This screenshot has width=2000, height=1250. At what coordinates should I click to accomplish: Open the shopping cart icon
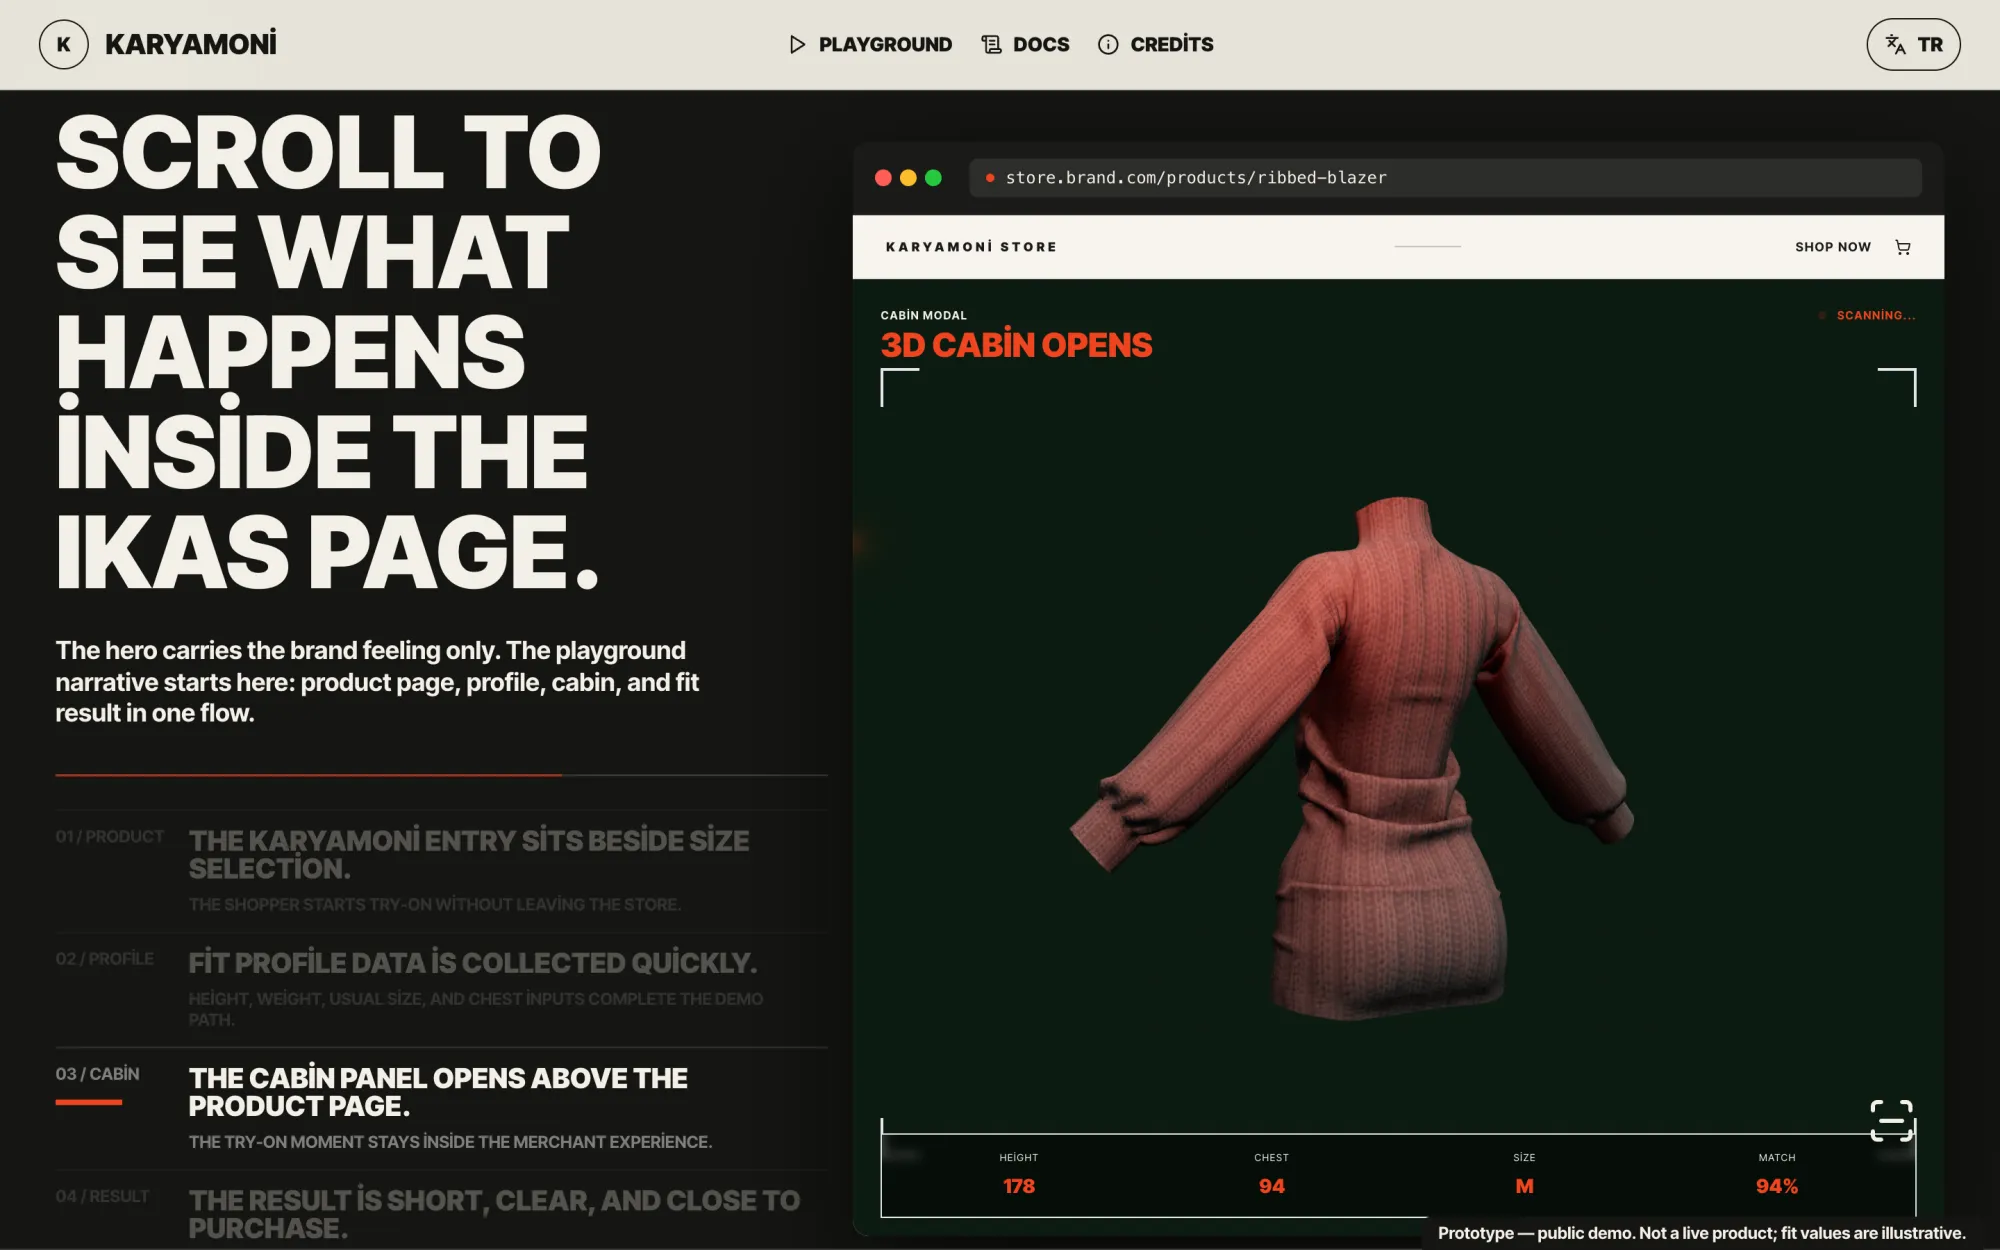[1903, 247]
